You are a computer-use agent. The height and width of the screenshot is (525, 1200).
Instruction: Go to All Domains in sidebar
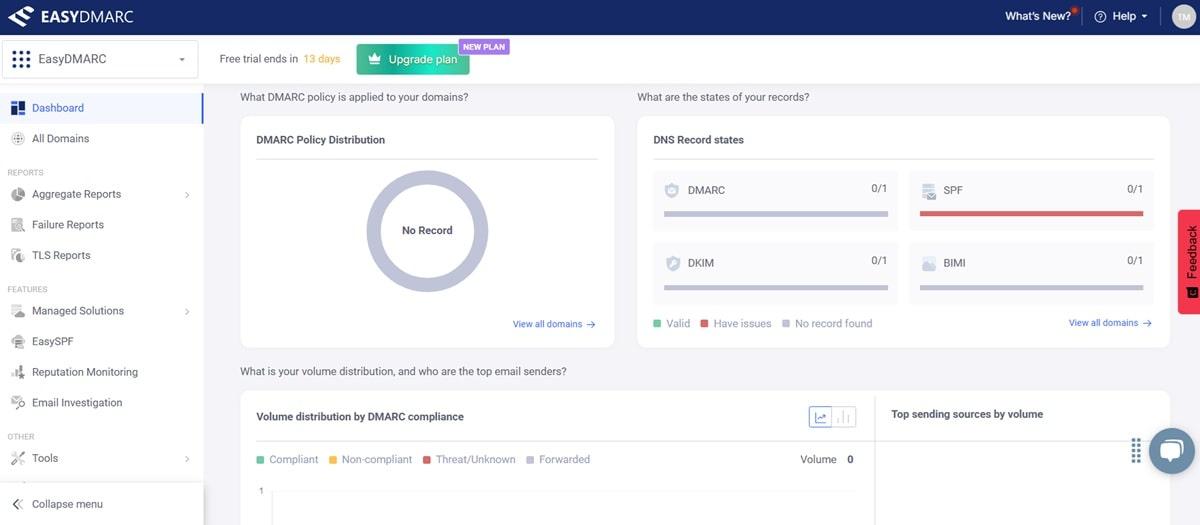click(x=60, y=139)
